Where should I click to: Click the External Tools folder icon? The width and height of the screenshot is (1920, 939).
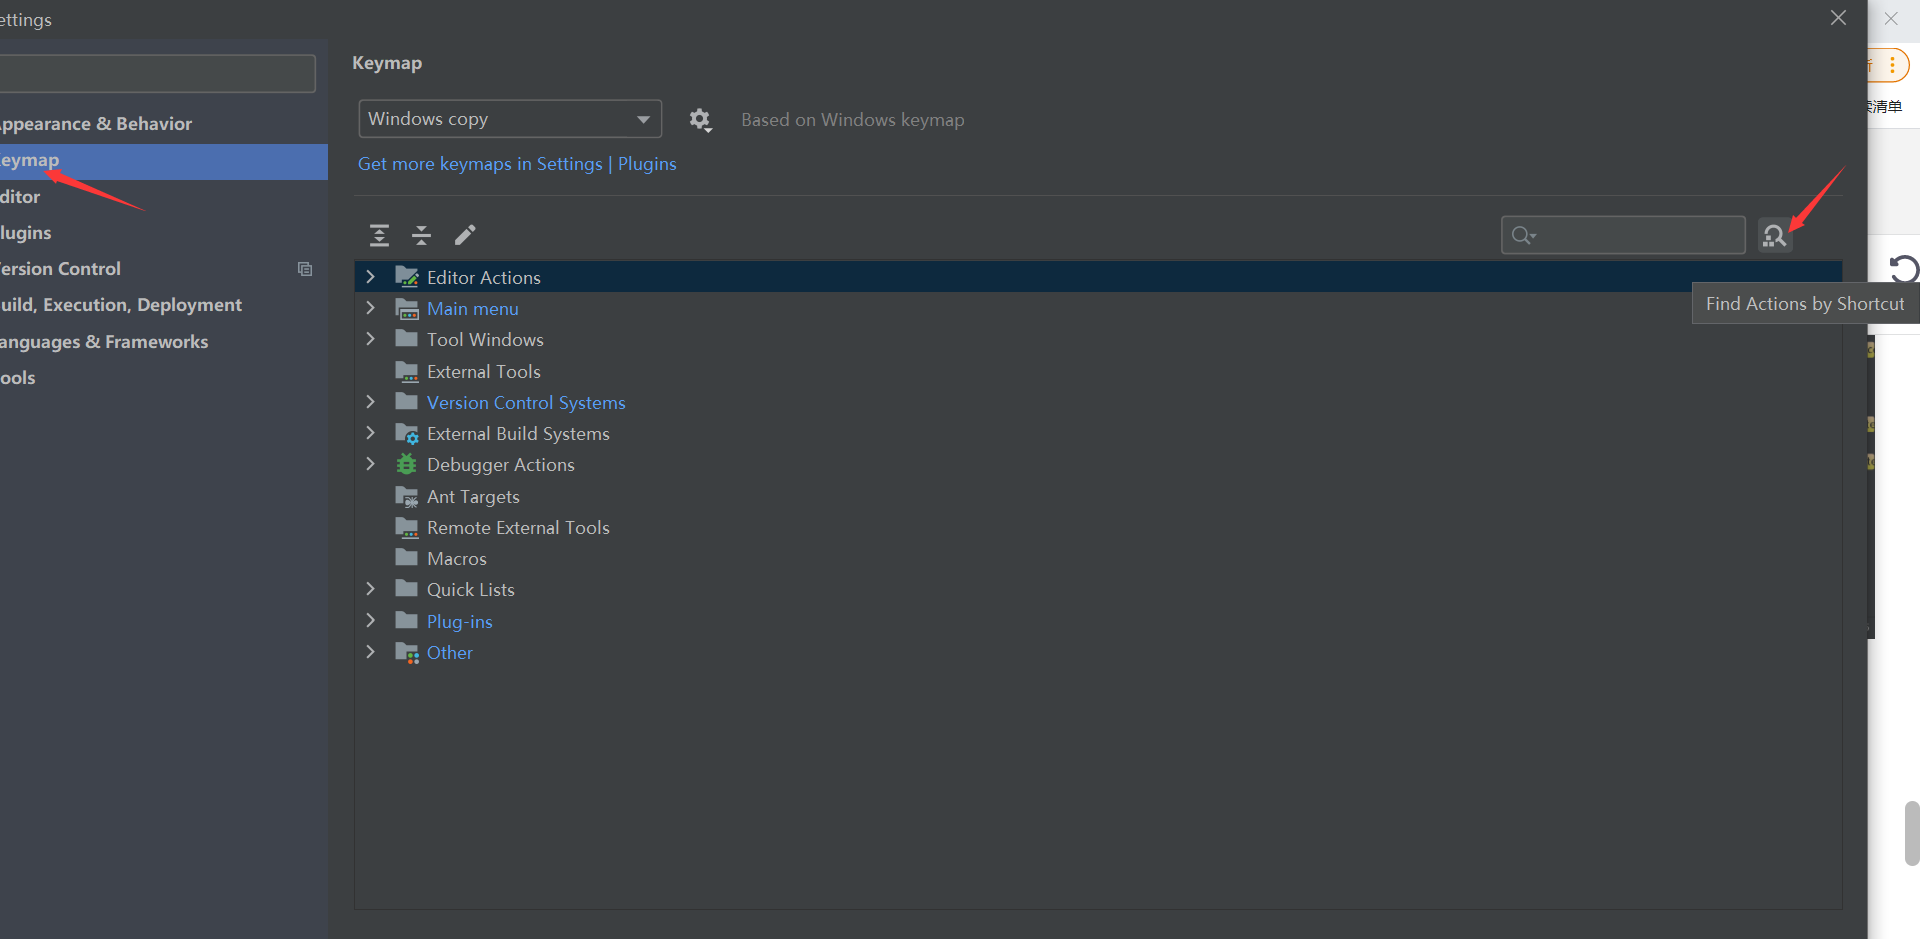pos(406,371)
